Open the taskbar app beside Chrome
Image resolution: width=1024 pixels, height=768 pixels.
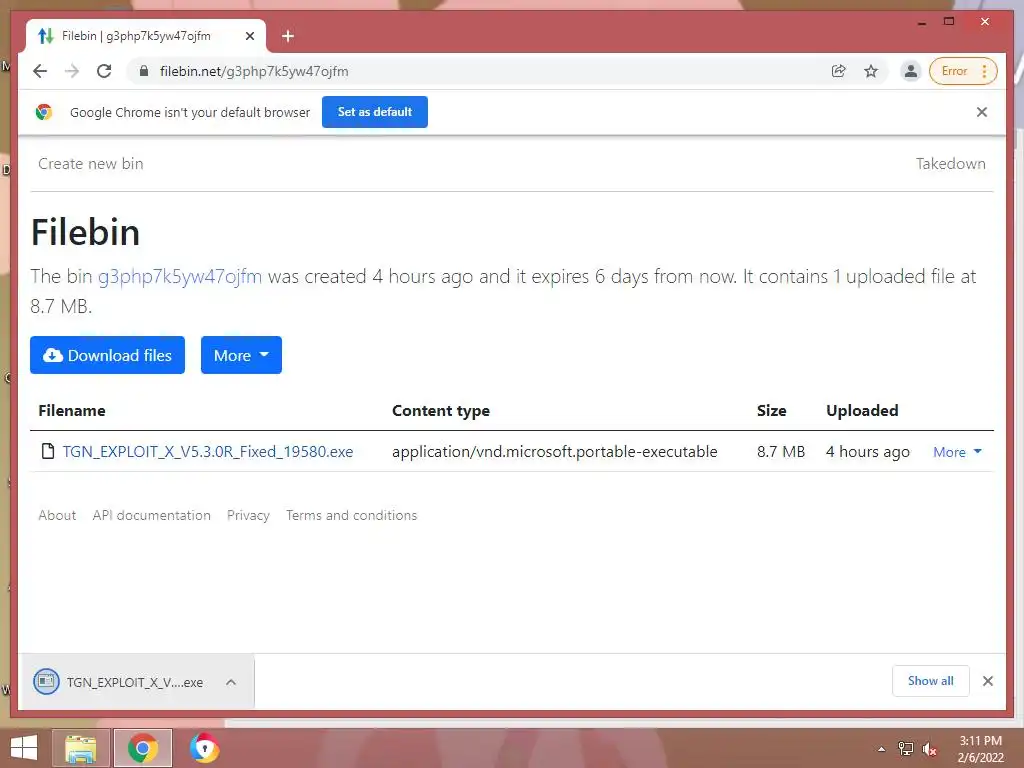click(204, 748)
